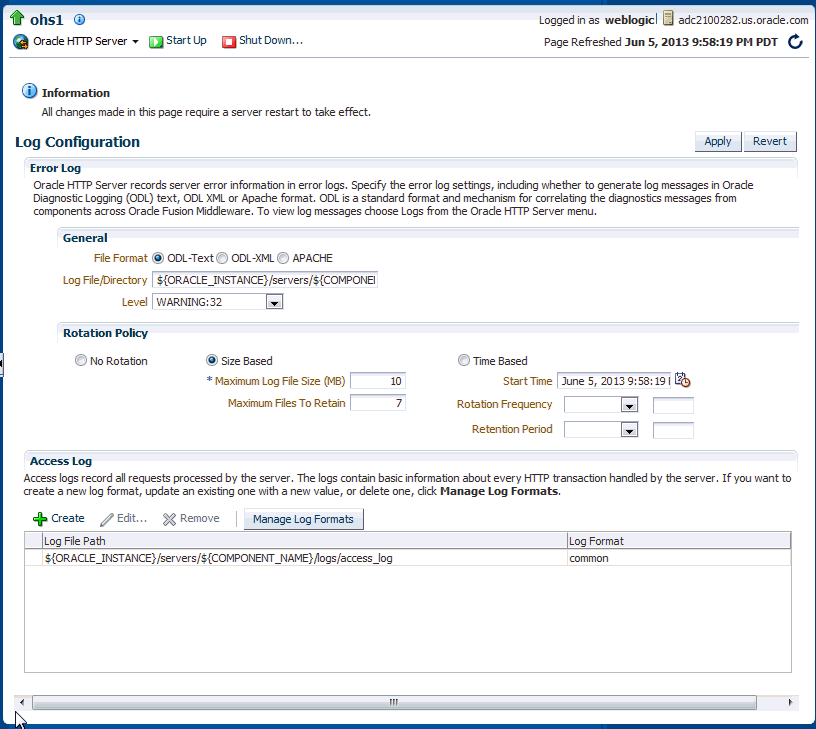Click the adc2100282.us.oracle.com host name

pyautogui.click(x=743, y=20)
